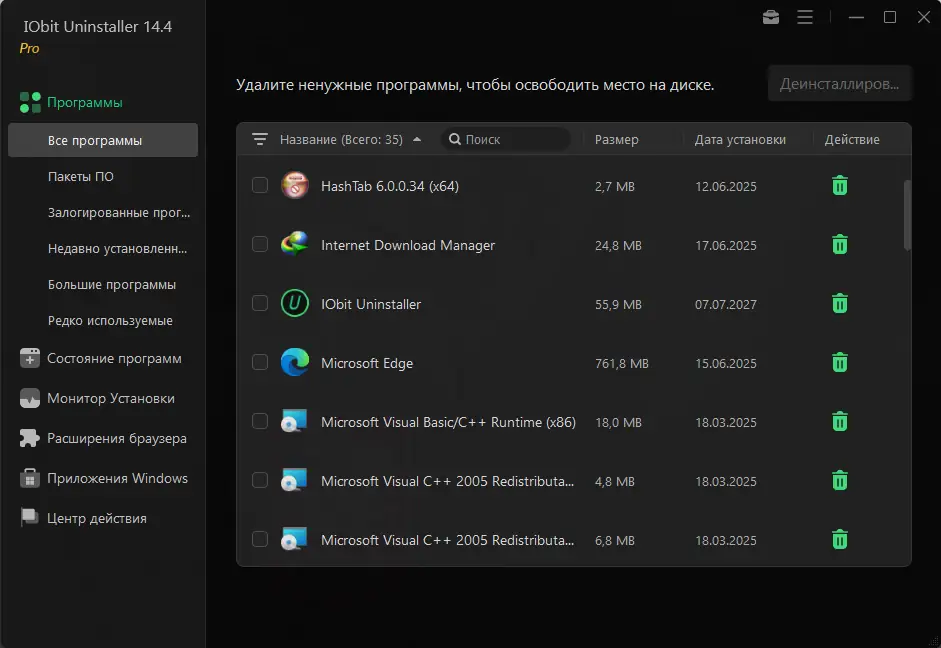
Task: Check the HashTab 6.0.0.34 checkbox
Action: (x=260, y=185)
